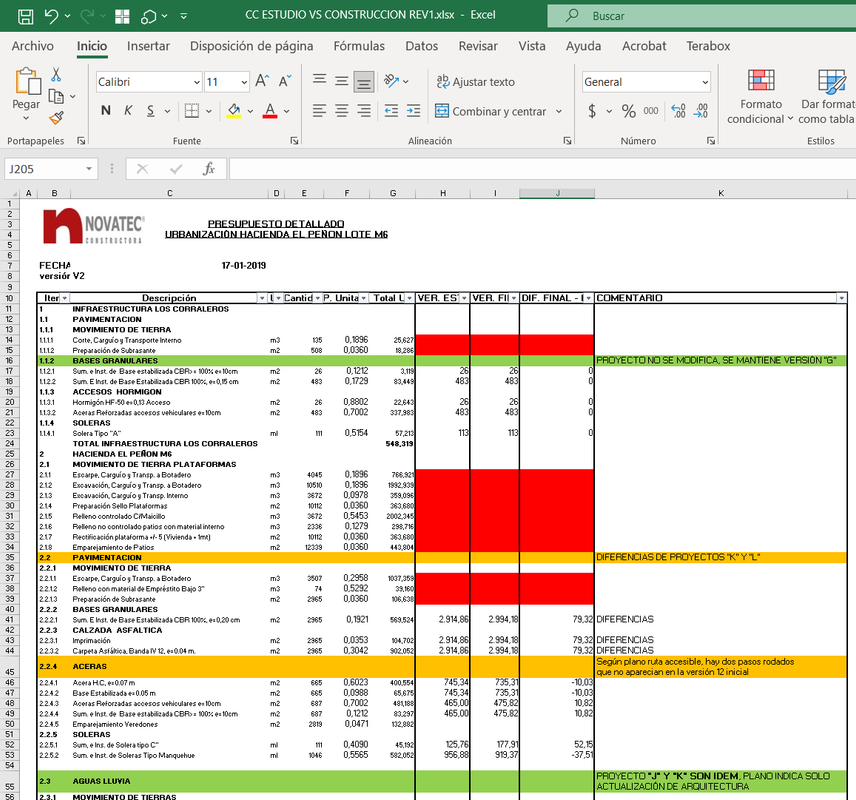Viewport: 856px width, 800px height.
Task: Click accounting currency $ icon
Action: pyautogui.click(x=592, y=111)
